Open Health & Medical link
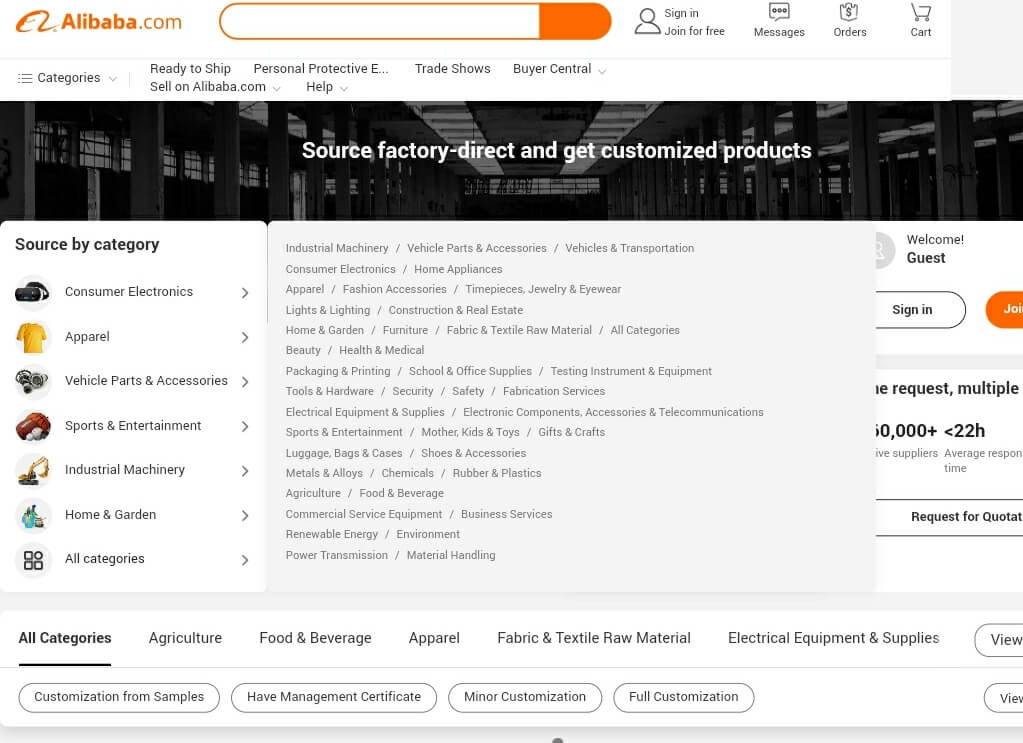The height and width of the screenshot is (743, 1023). pyautogui.click(x=381, y=350)
